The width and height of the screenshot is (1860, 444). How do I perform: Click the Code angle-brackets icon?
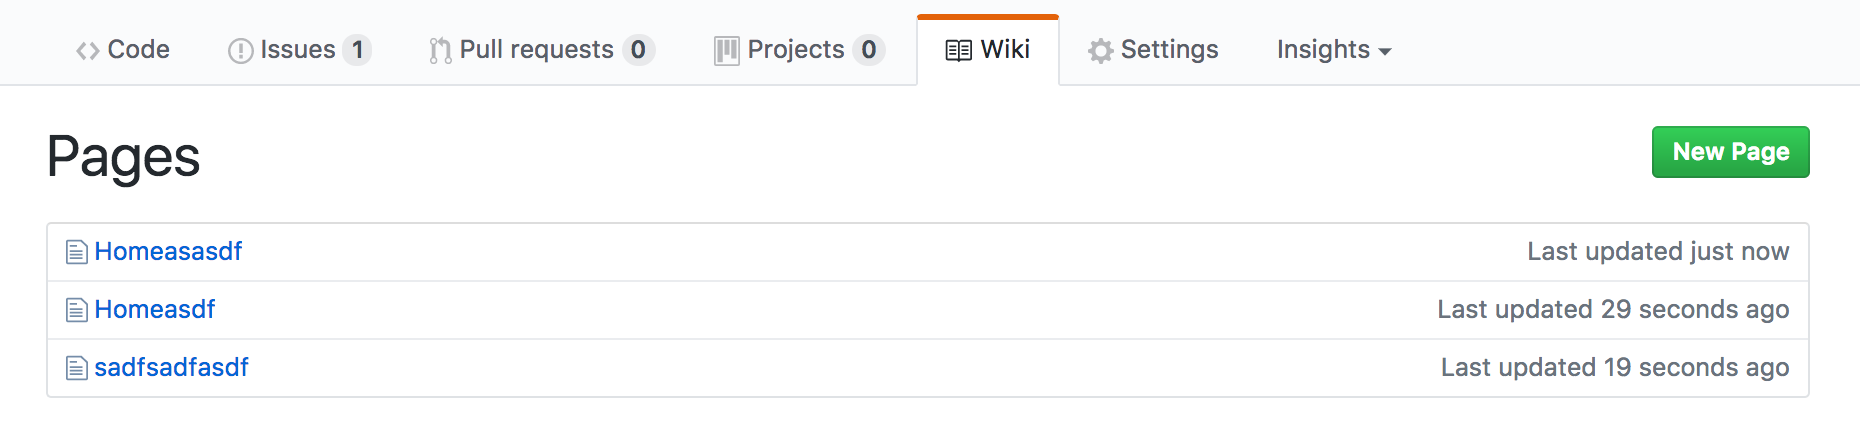pos(87,51)
